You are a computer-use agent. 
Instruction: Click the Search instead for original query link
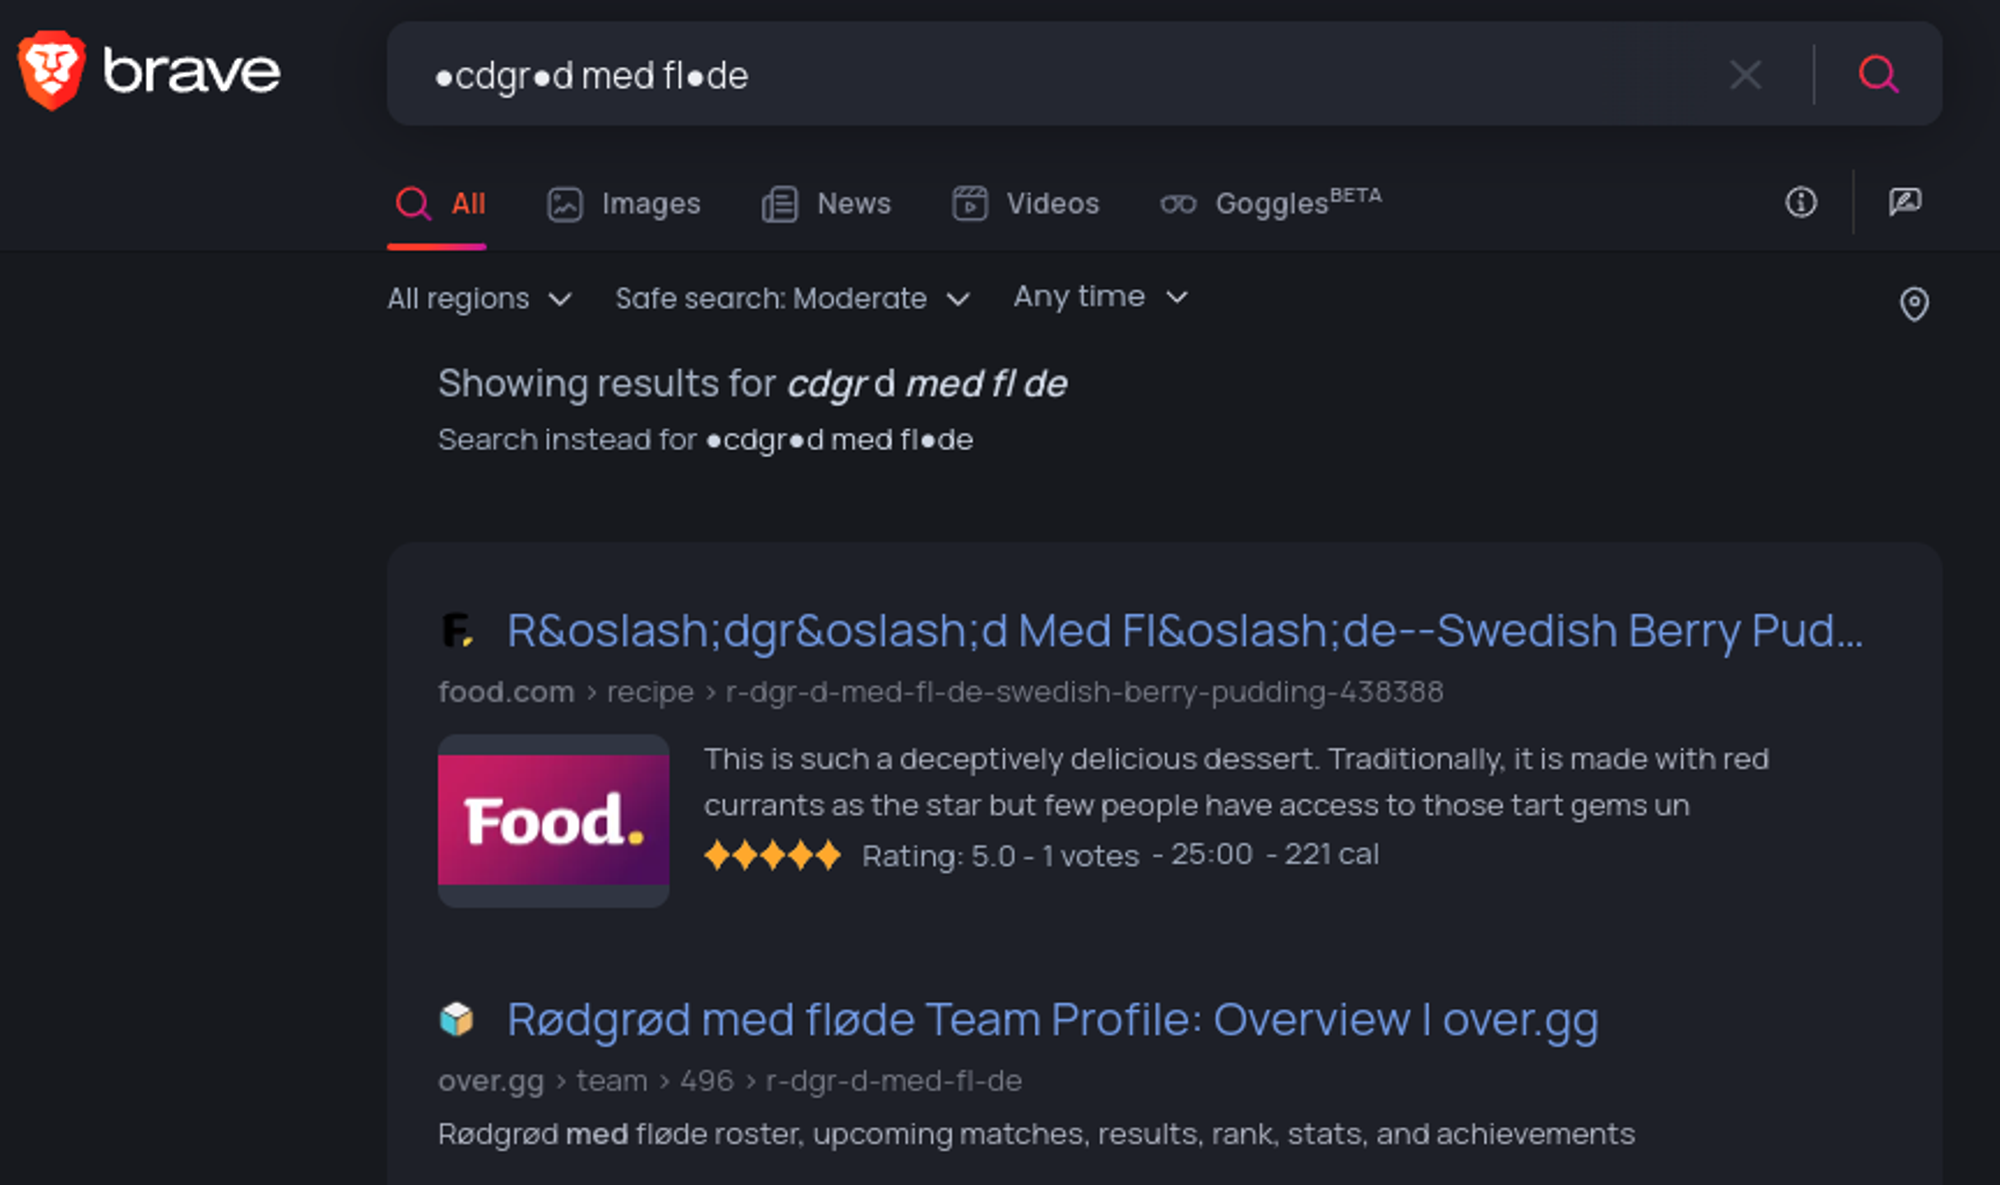pos(839,440)
